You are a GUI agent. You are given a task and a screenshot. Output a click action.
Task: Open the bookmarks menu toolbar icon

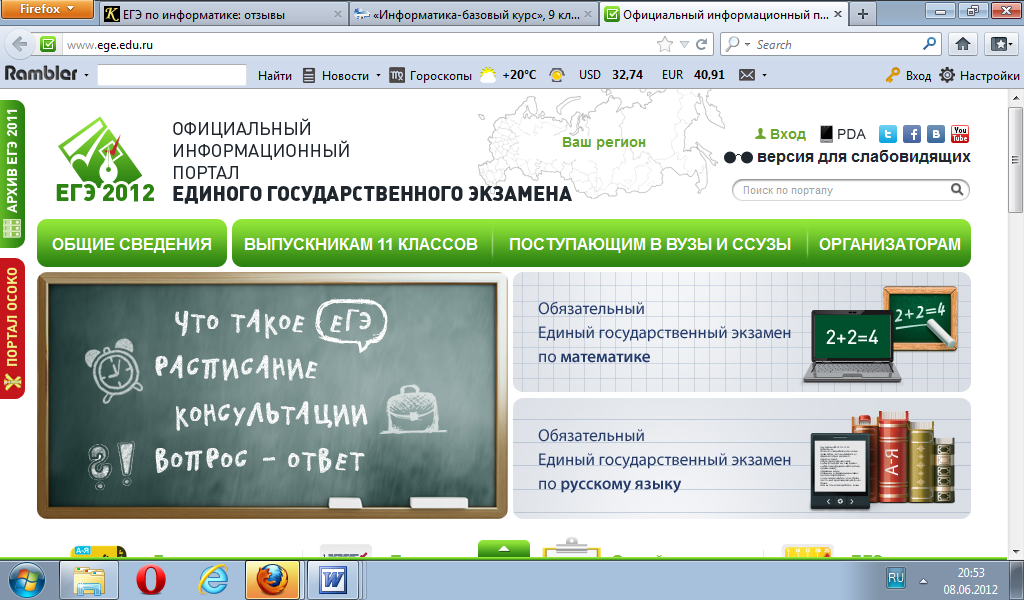pos(1000,44)
